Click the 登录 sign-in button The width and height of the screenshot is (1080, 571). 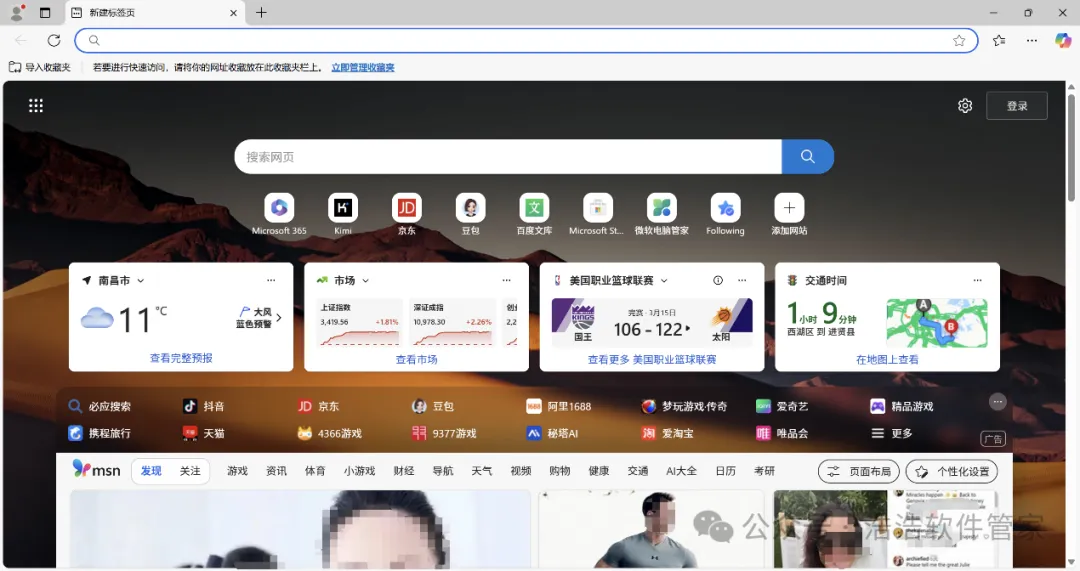click(x=1017, y=106)
